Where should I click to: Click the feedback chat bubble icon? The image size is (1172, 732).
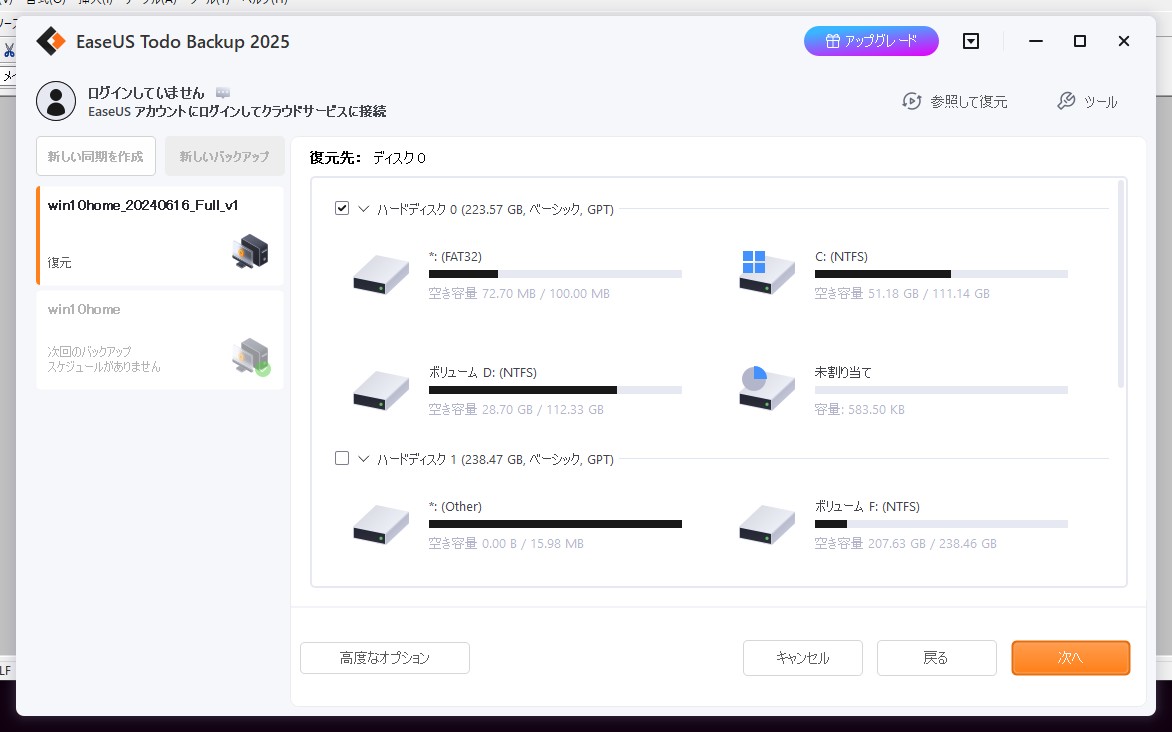click(223, 93)
